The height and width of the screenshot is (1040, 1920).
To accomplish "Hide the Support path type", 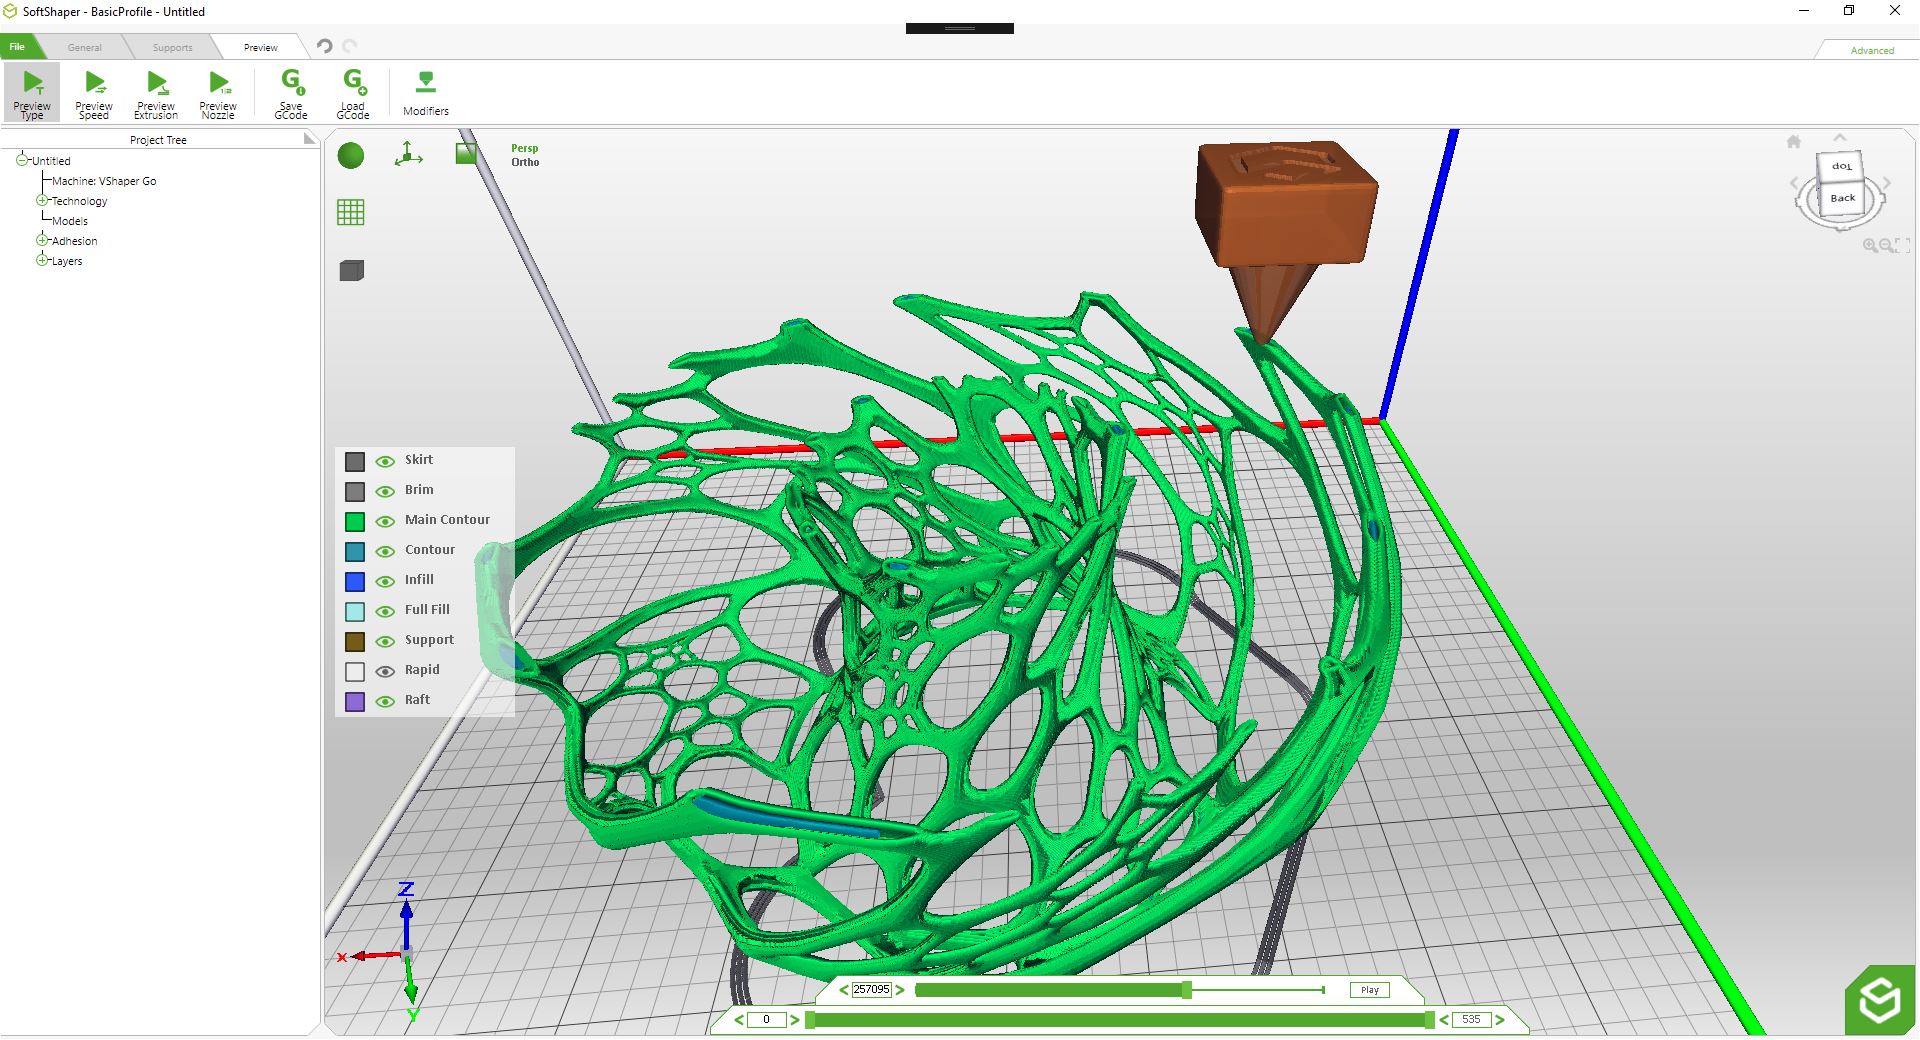I will click(x=385, y=641).
